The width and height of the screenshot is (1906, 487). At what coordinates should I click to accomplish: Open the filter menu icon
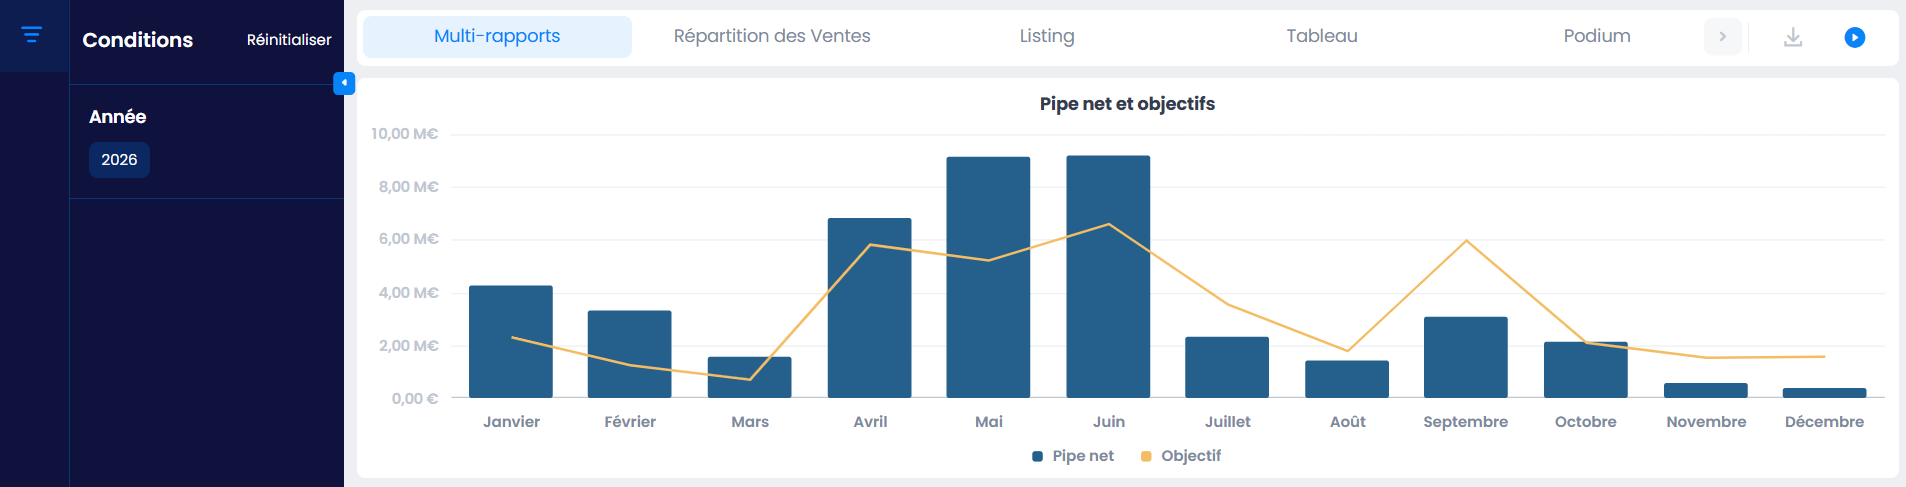pyautogui.click(x=32, y=35)
